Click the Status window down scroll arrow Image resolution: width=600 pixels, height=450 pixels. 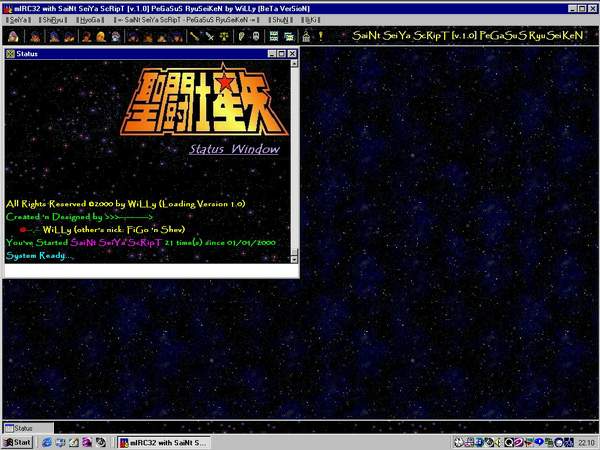[x=294, y=259]
